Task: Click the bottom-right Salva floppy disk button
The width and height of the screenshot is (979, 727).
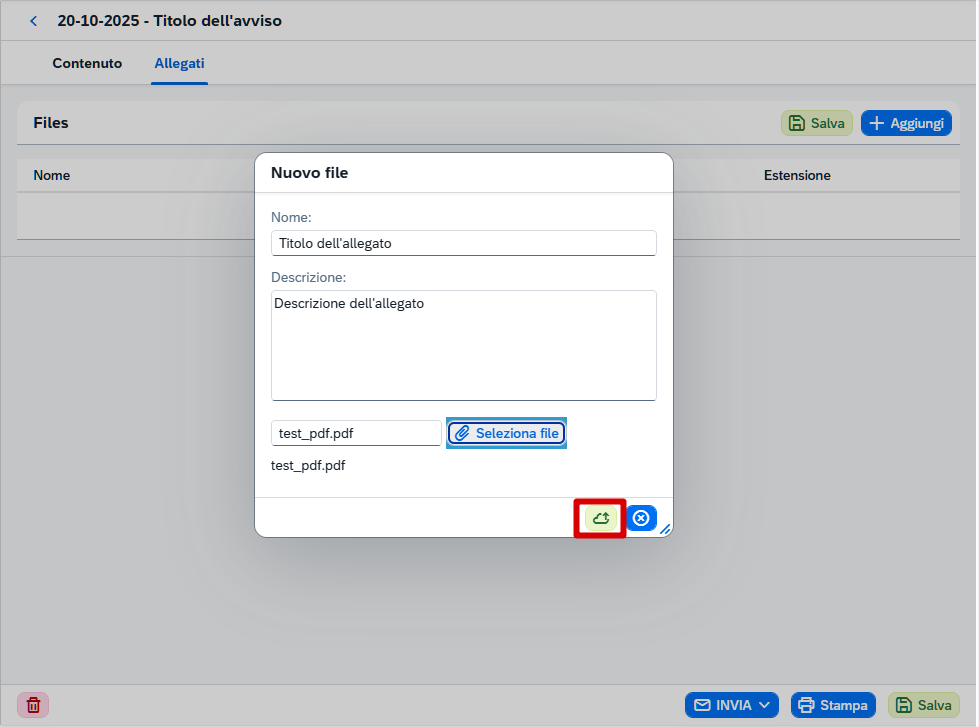Action: point(923,705)
